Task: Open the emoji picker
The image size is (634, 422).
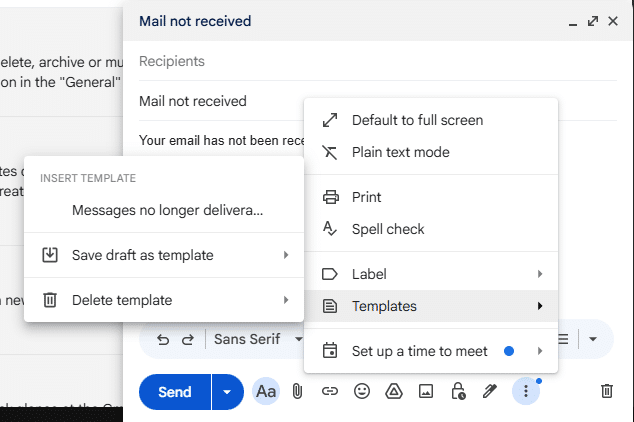Action: click(362, 392)
